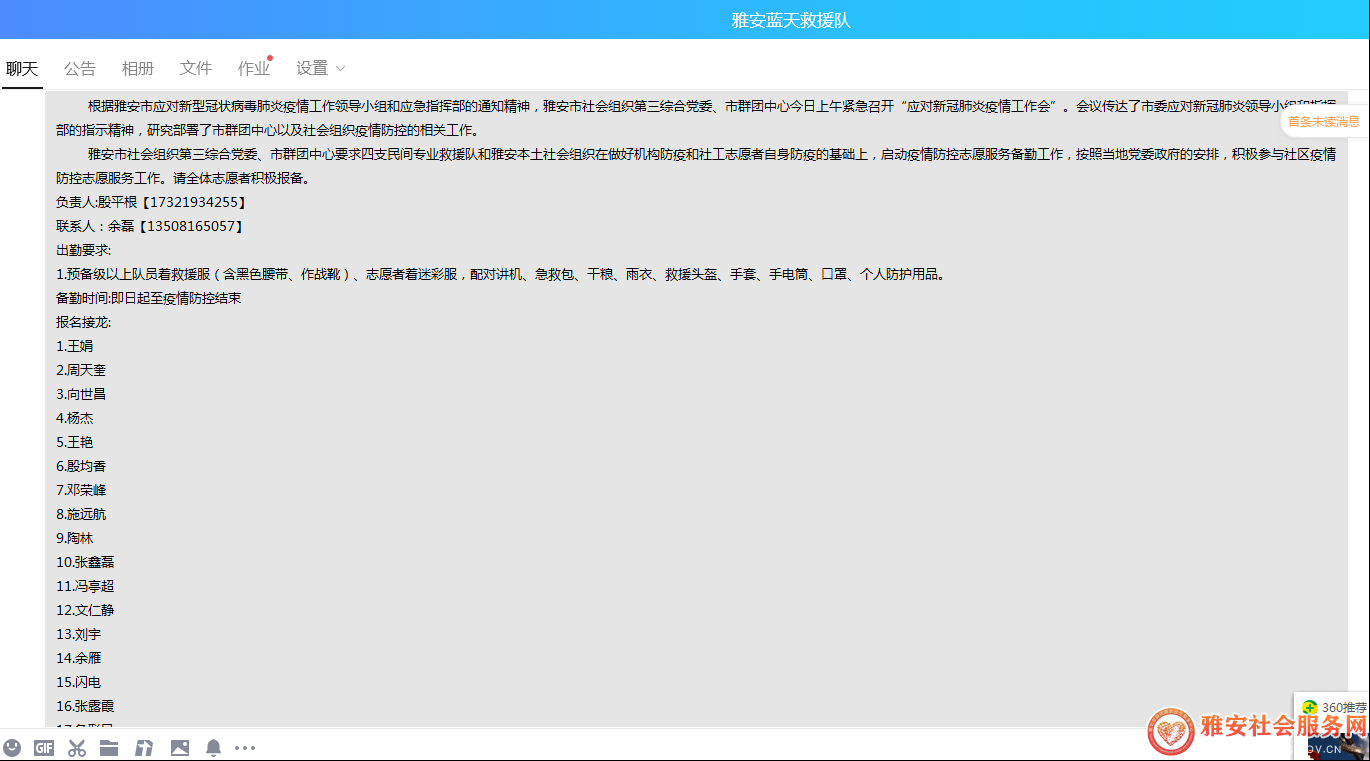Screen dimensions: 1370x761
Task: Click the bell notification icon
Action: click(x=213, y=747)
